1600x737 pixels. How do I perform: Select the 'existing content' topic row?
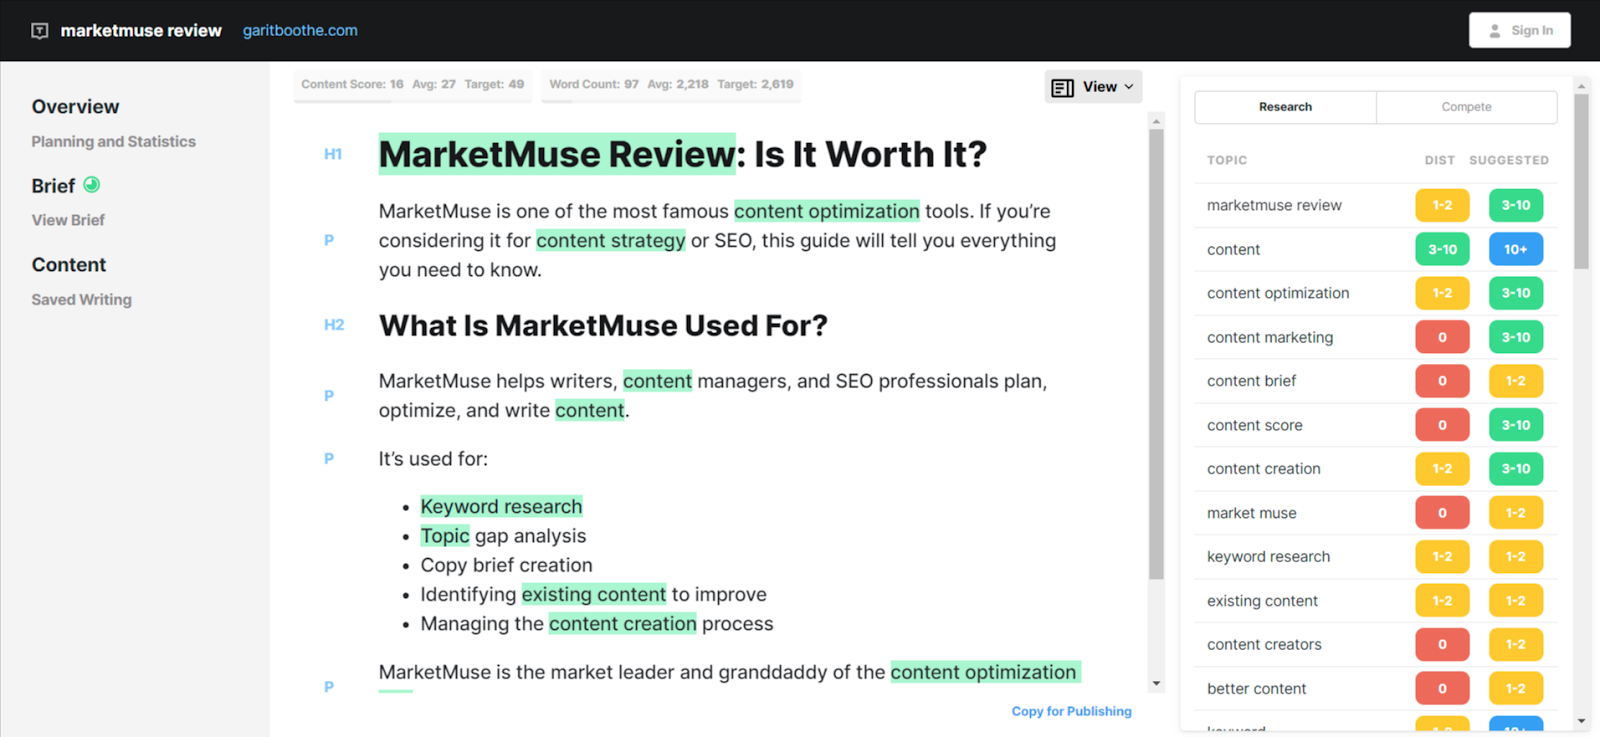click(x=1376, y=601)
